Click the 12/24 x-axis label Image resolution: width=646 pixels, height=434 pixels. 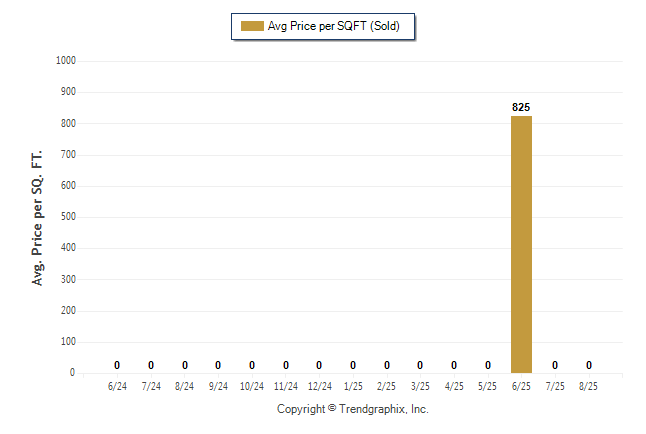click(320, 386)
